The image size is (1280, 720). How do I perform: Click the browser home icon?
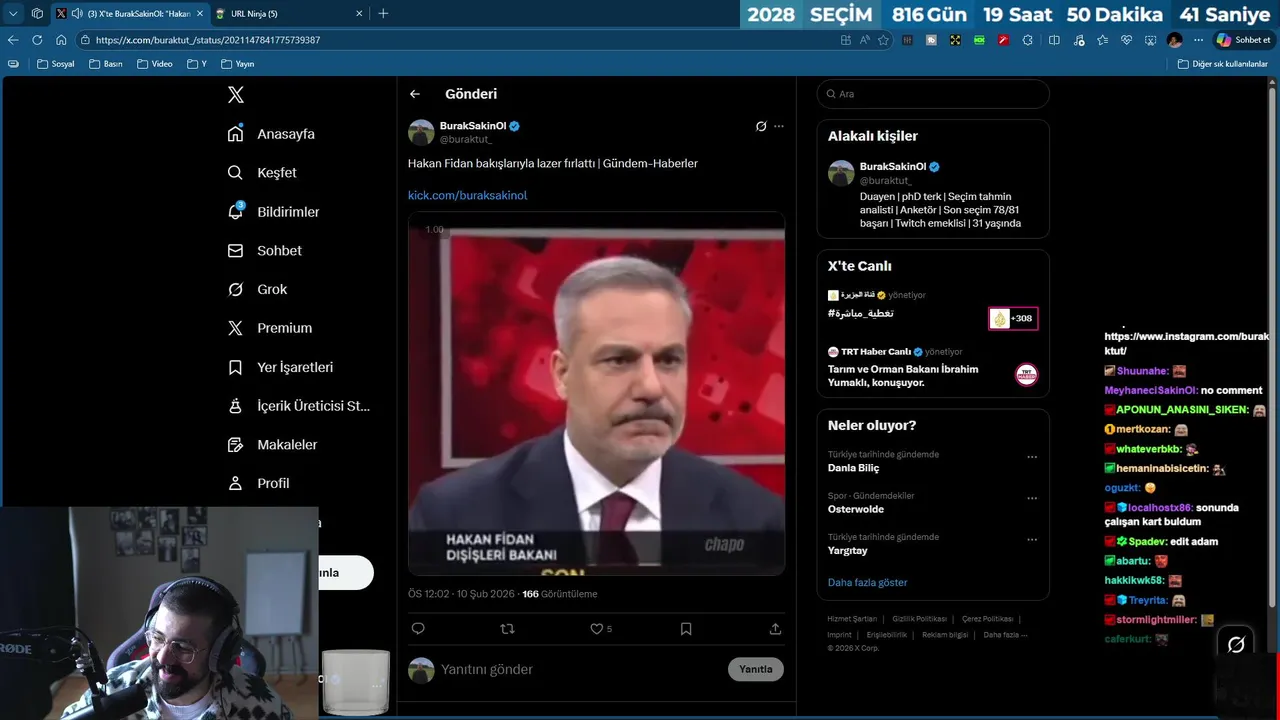(61, 40)
